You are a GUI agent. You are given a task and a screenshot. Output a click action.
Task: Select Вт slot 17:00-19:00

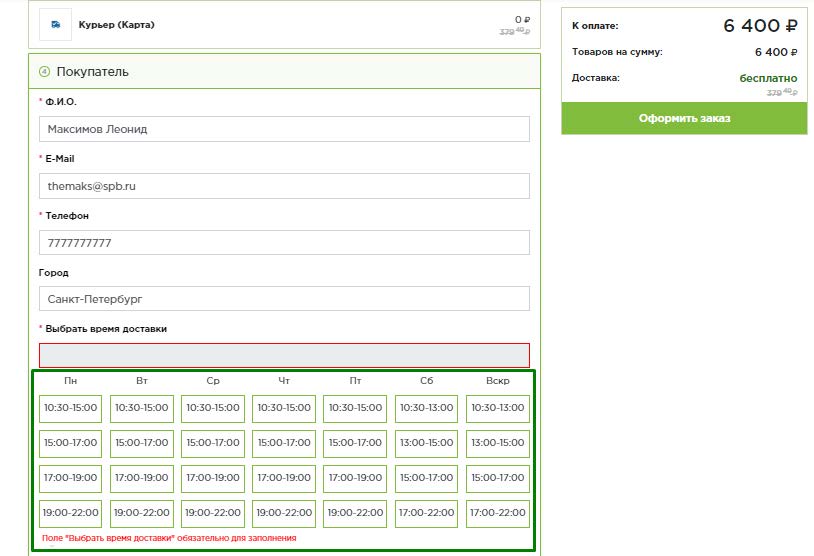(x=142, y=478)
